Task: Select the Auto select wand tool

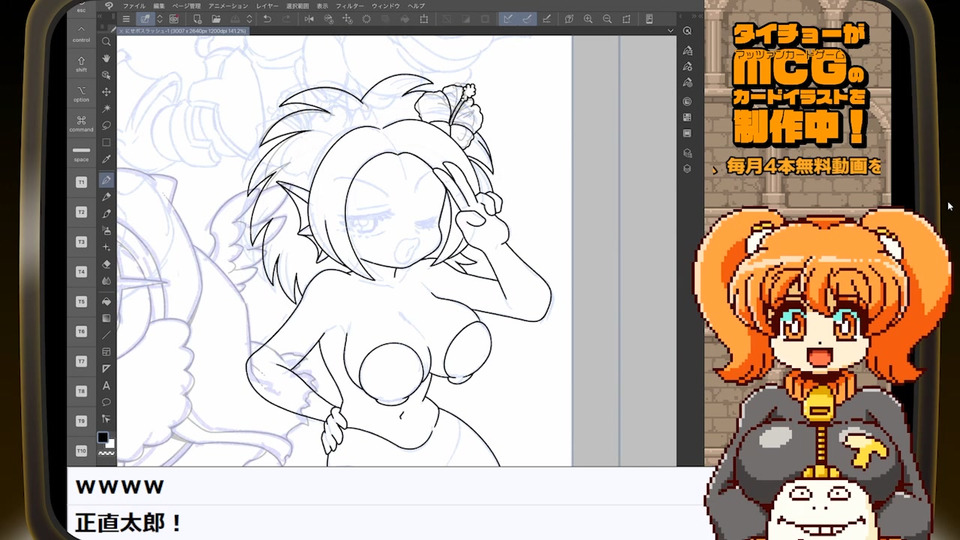Action: point(106,108)
